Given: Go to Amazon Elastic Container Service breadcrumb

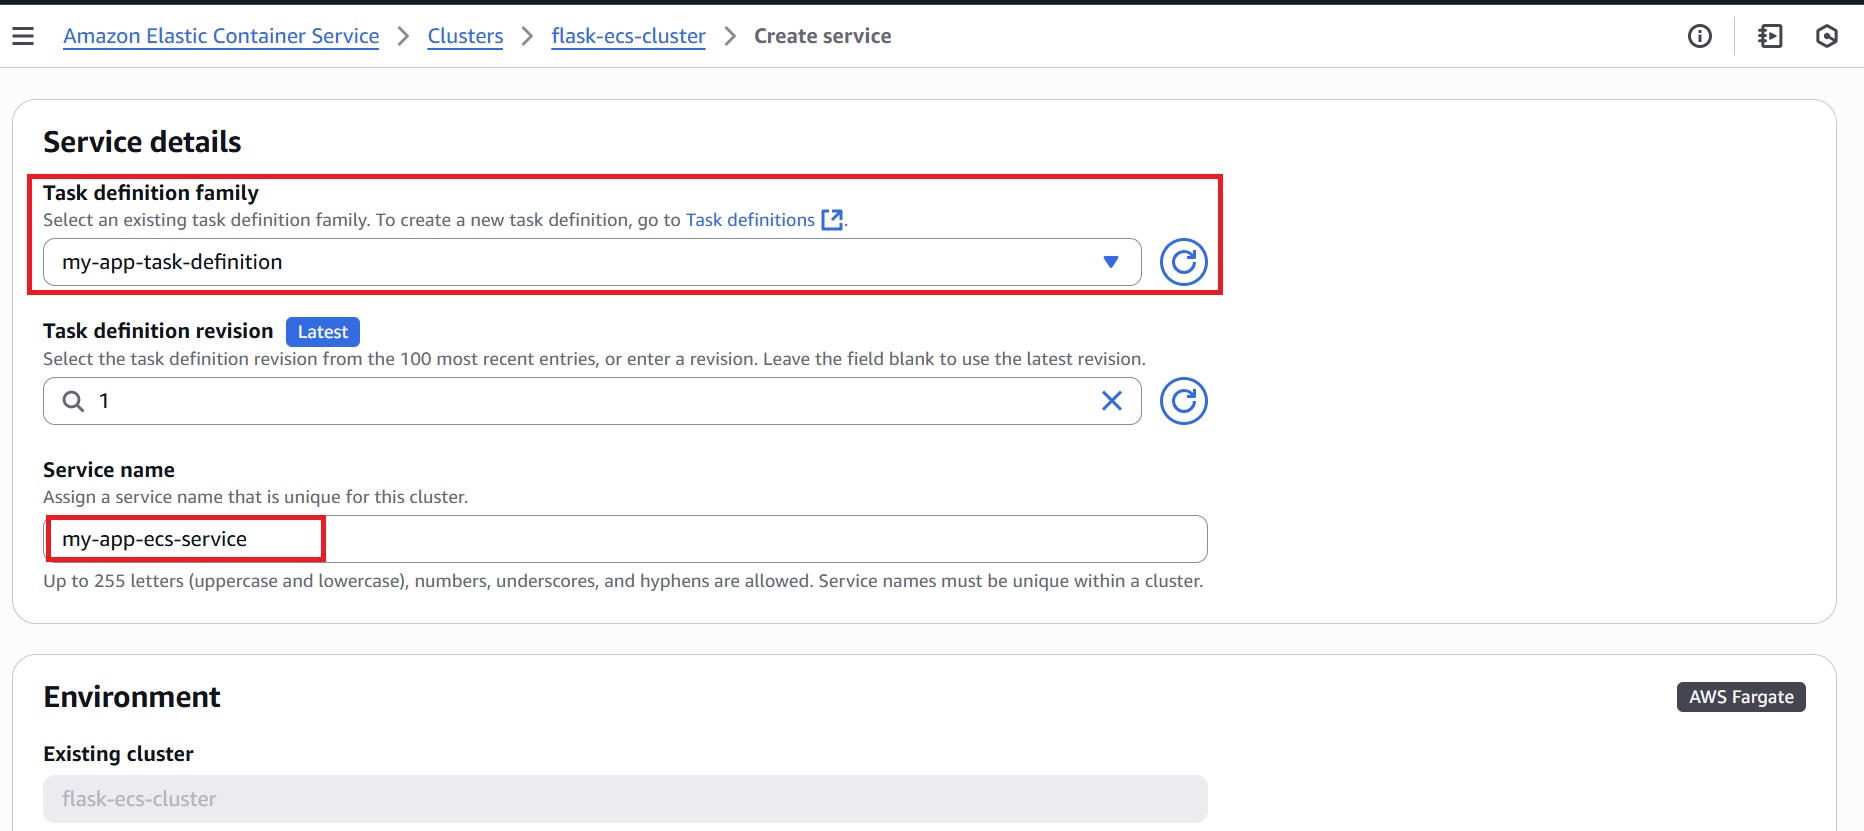Looking at the screenshot, I should point(221,36).
